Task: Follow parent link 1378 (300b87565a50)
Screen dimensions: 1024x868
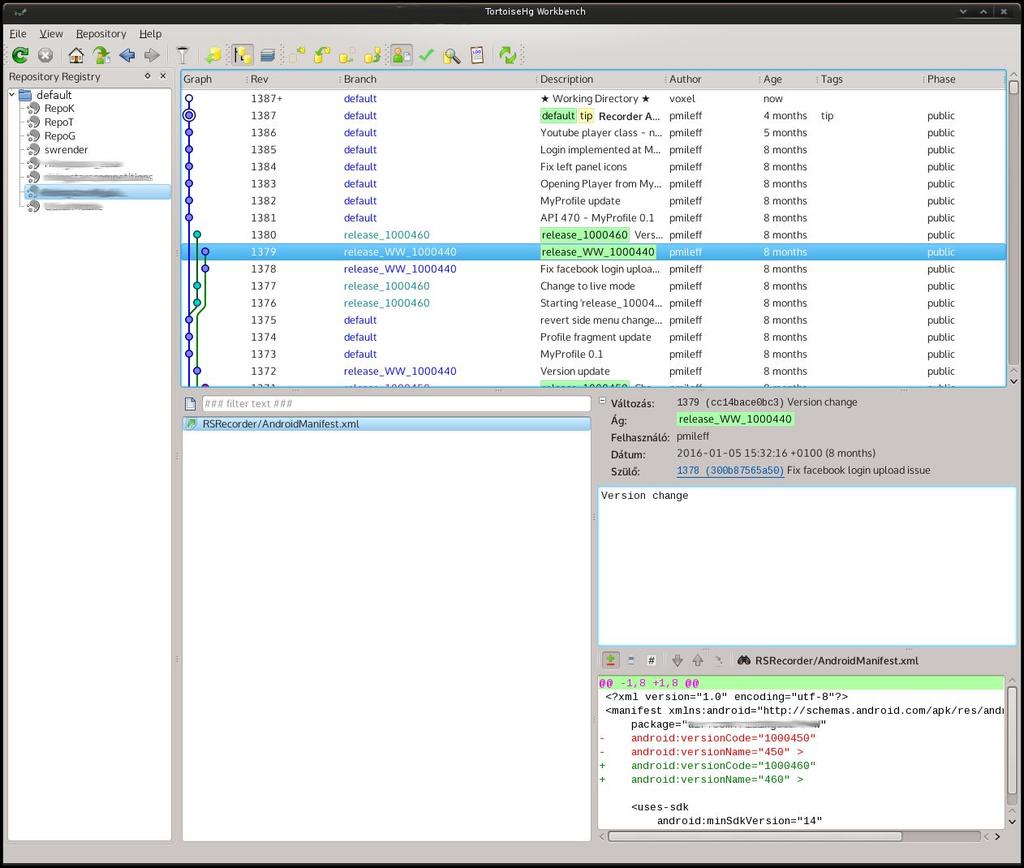Action: tap(729, 470)
